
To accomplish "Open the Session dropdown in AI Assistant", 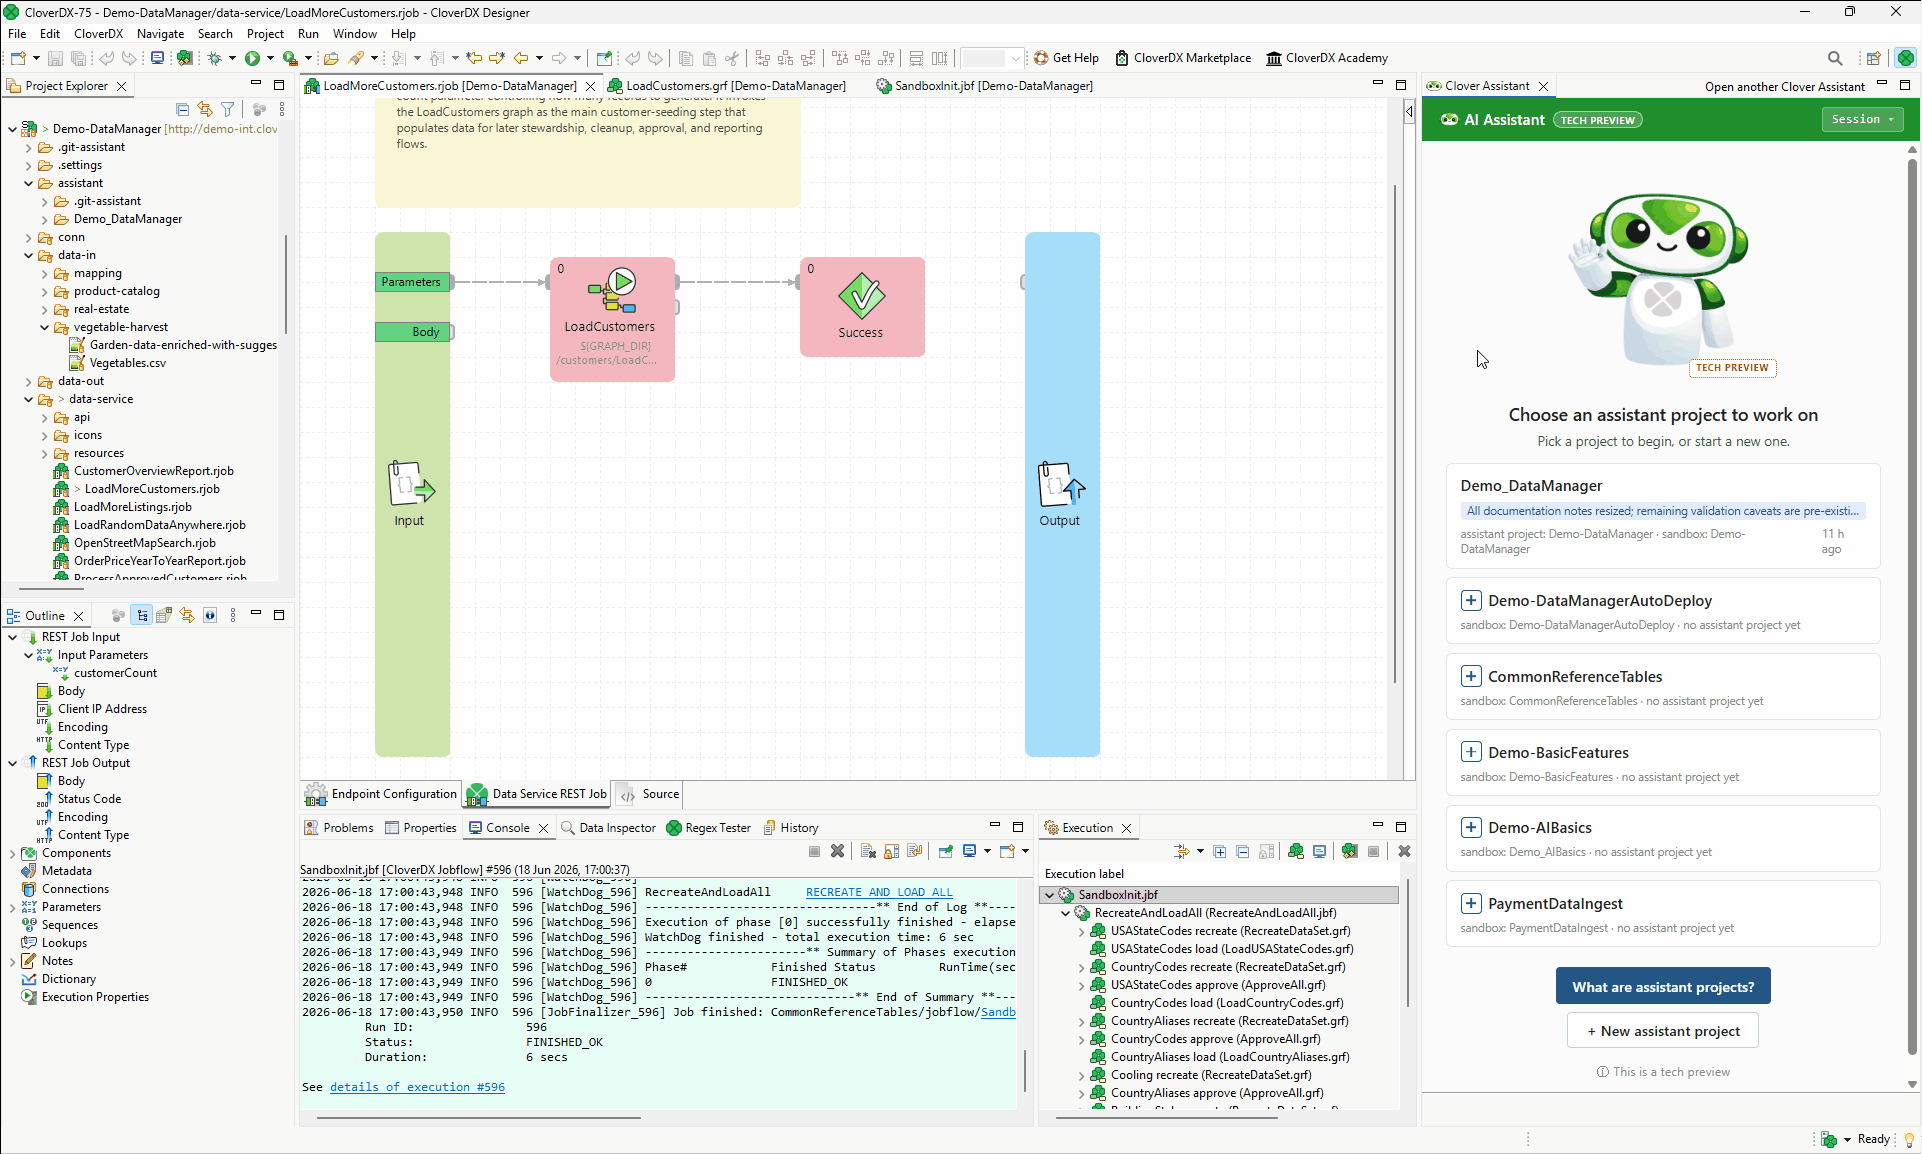I will click(1862, 119).
